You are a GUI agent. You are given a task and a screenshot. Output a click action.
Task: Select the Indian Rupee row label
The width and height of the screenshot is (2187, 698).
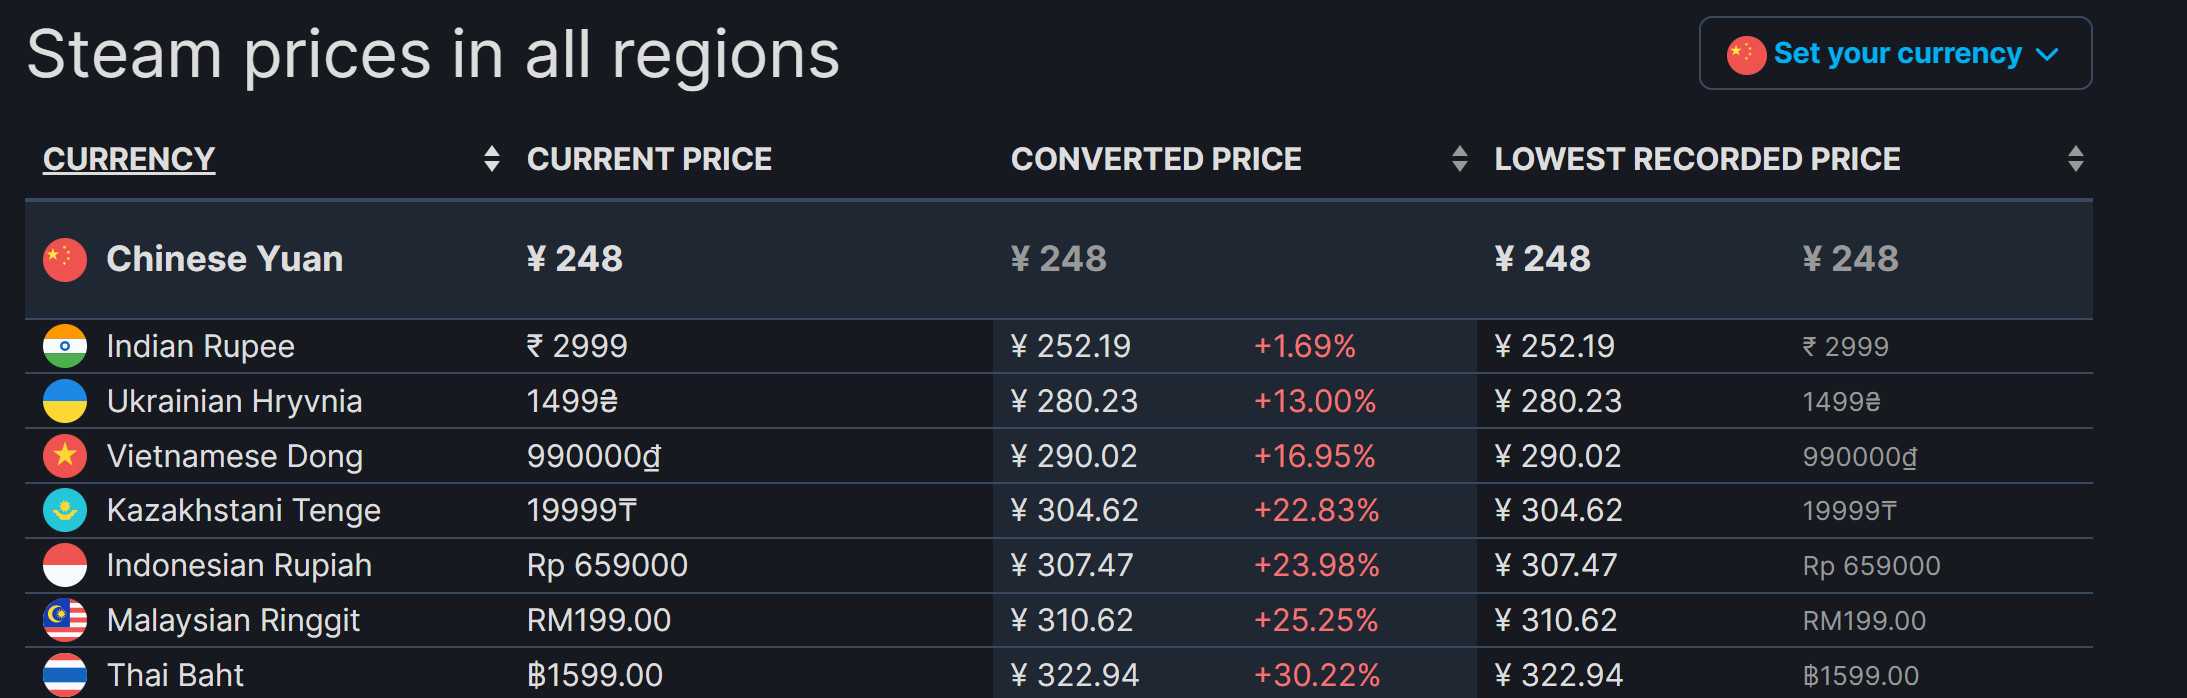(201, 347)
